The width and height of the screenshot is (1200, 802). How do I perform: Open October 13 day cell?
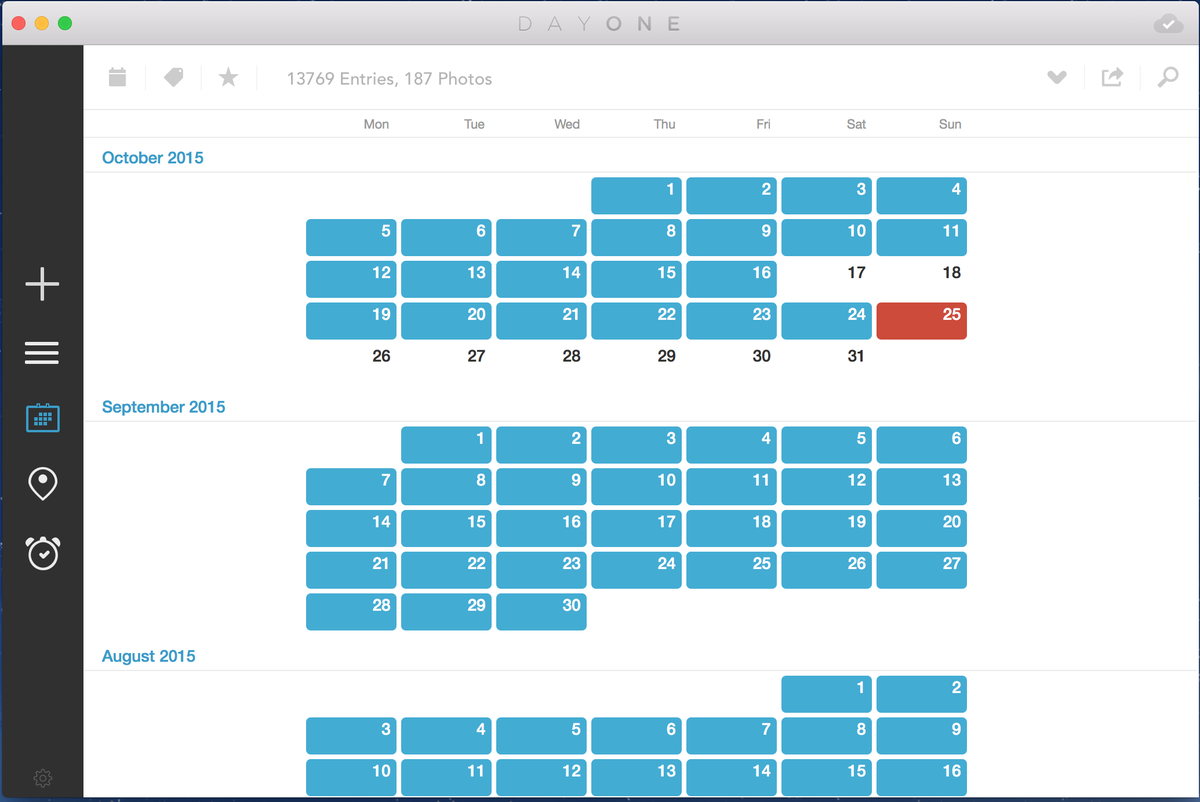click(446, 279)
